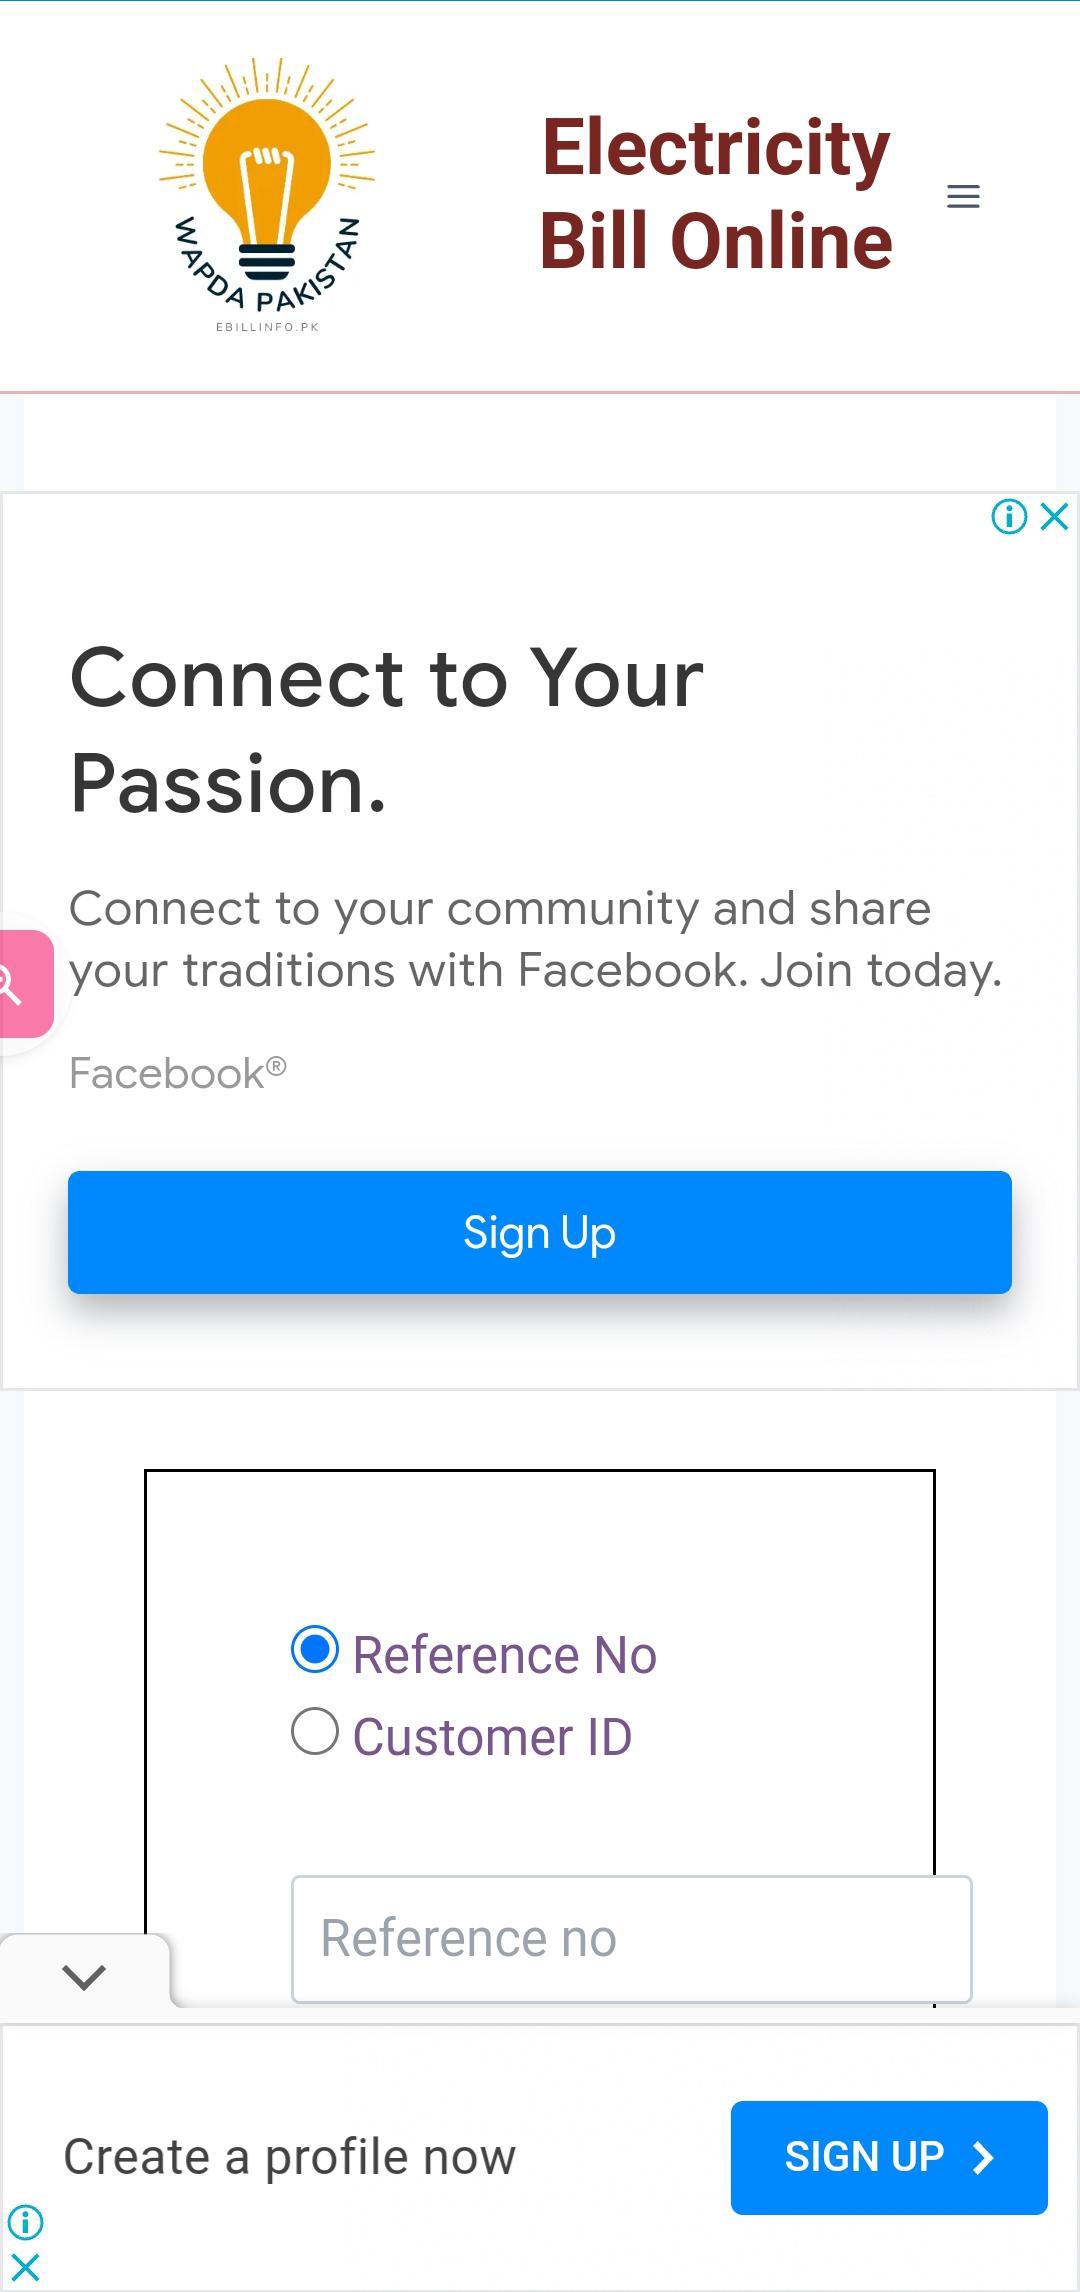Click the ad info icon at top
Screen dimensions: 1080x2292
pos(1009,517)
